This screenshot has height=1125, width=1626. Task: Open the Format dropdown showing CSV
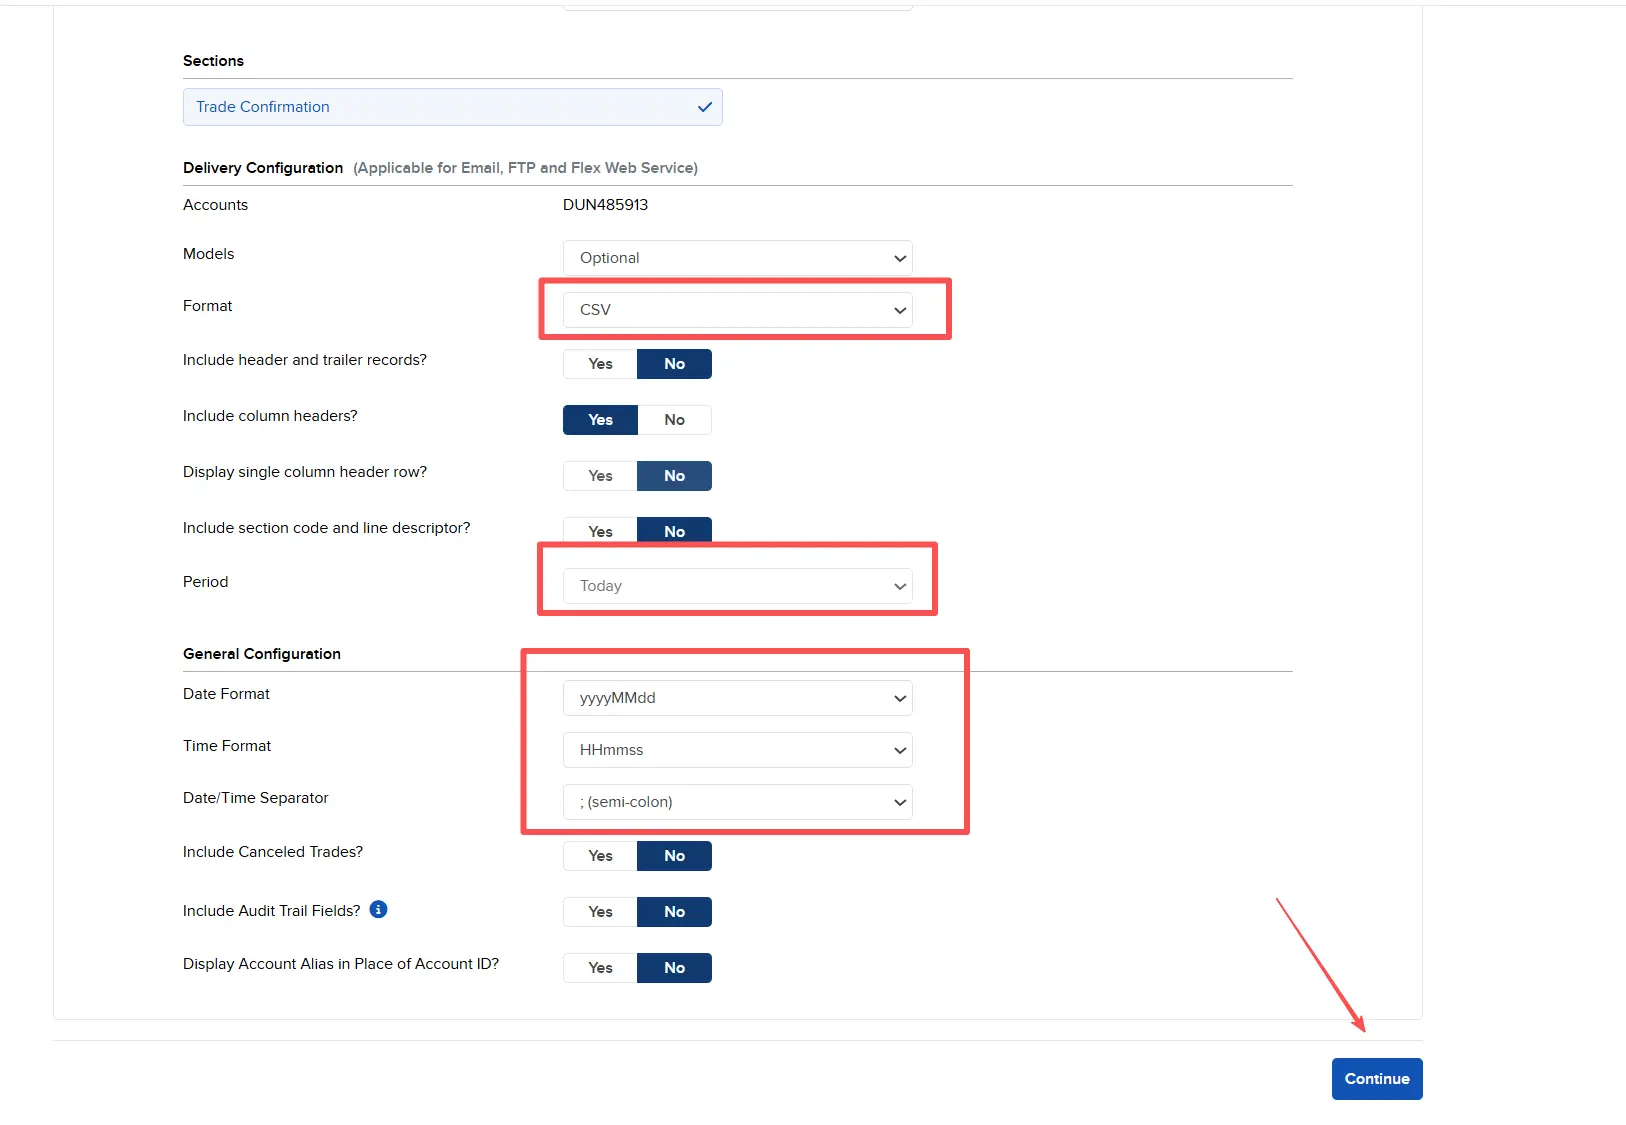coord(737,310)
